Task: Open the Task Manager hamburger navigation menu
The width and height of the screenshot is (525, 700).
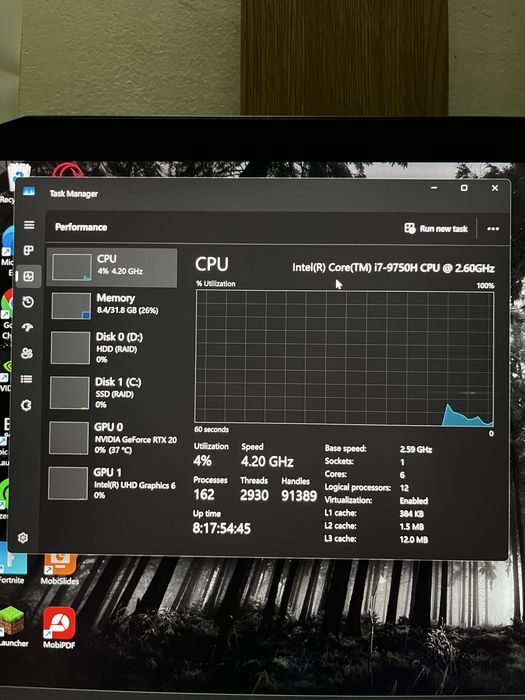Action: point(29,225)
